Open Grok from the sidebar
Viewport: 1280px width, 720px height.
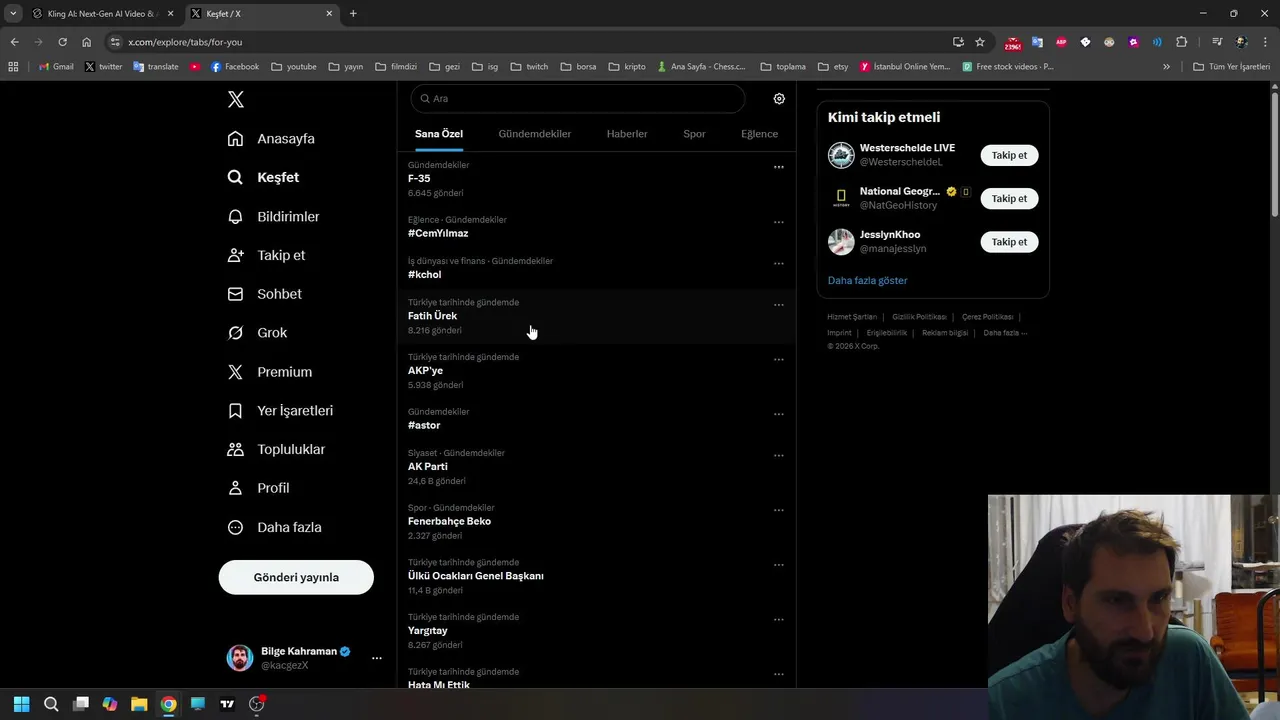click(x=258, y=333)
